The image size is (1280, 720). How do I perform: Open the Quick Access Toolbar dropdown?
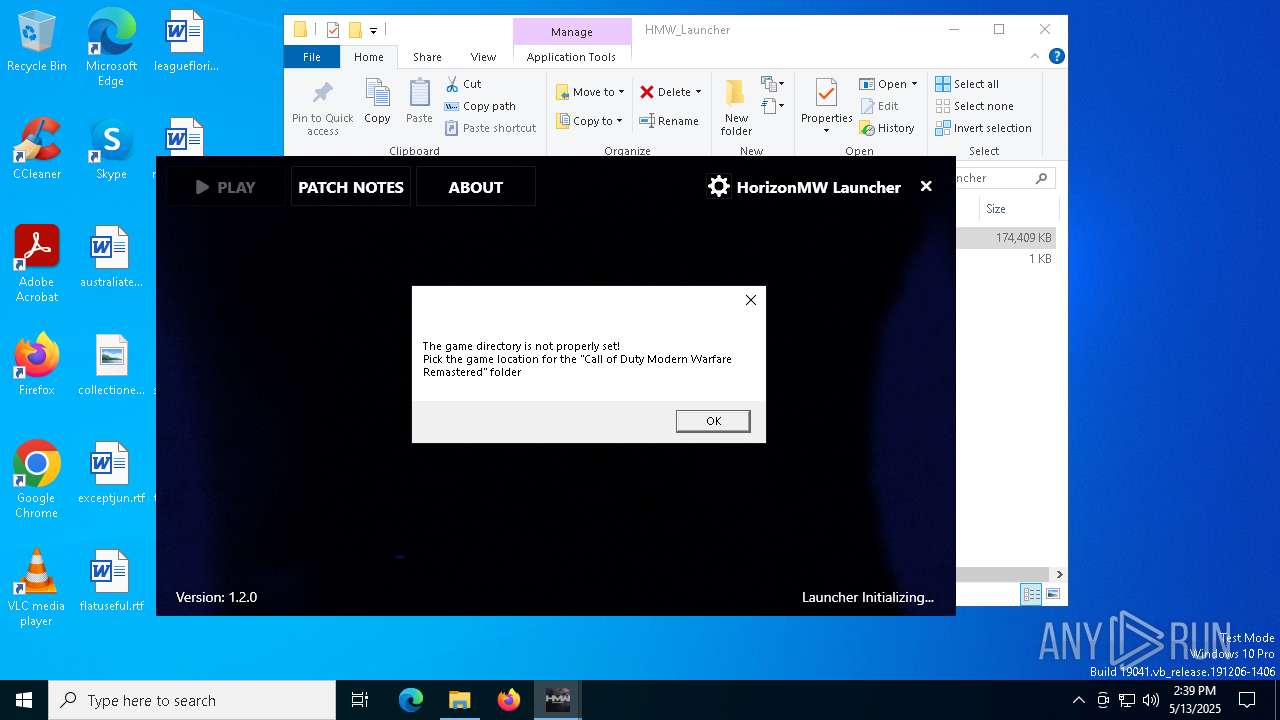(373, 30)
